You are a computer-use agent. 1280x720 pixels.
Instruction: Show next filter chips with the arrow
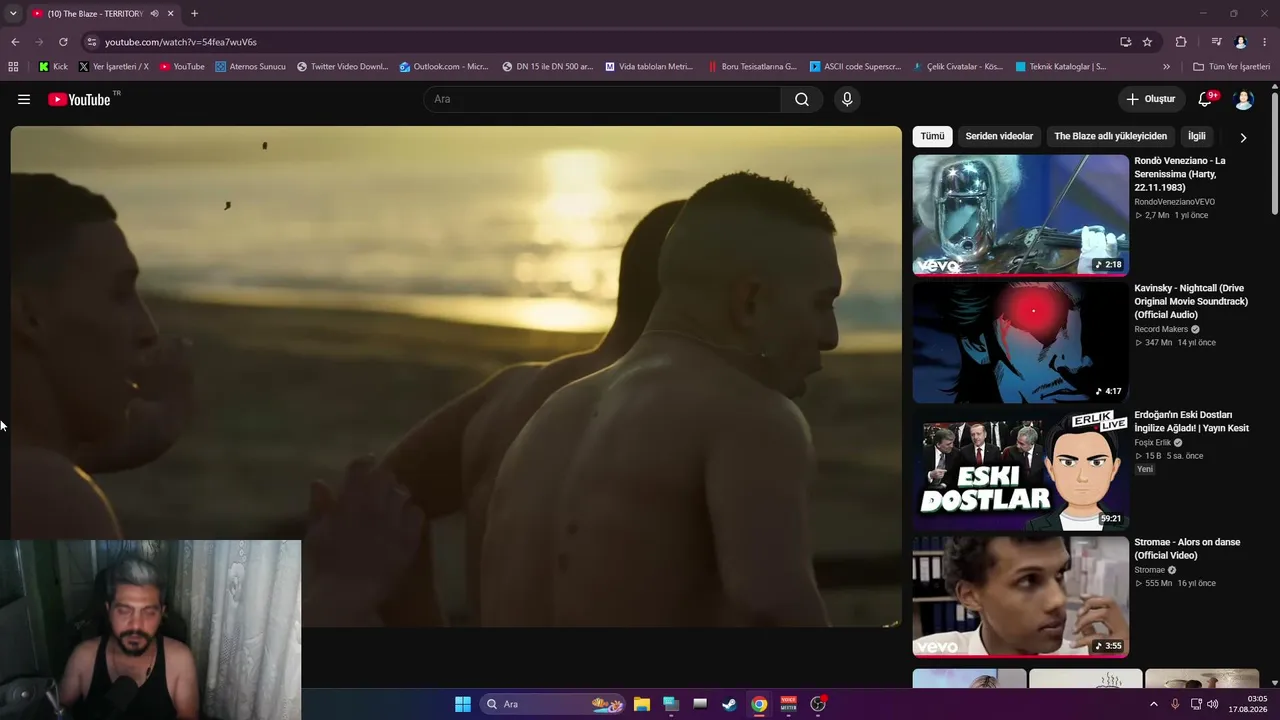point(1243,137)
